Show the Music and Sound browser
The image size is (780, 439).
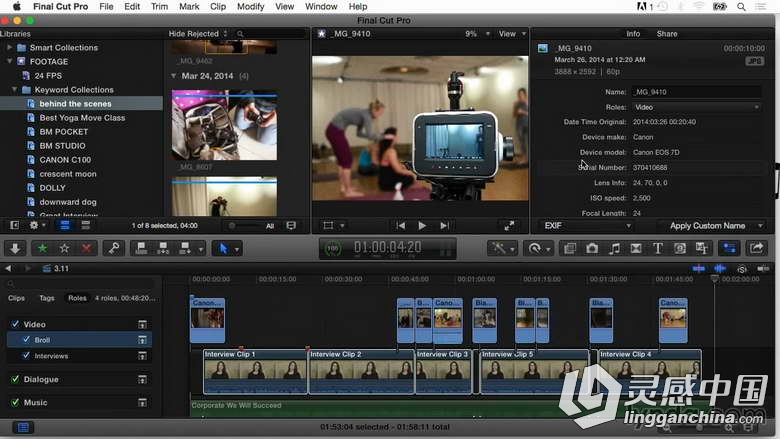click(x=614, y=248)
